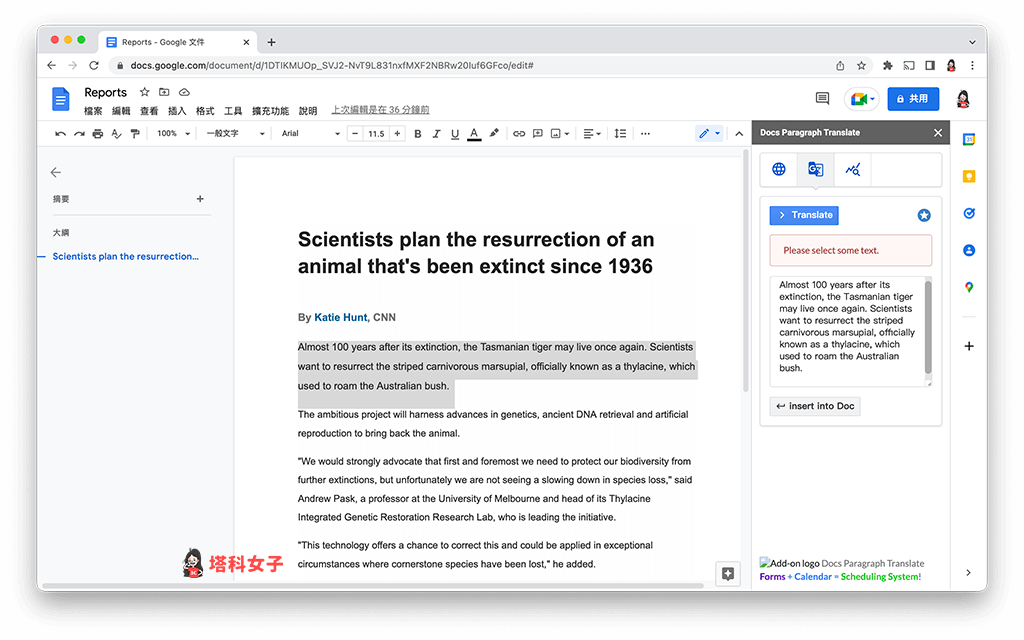This screenshot has width=1024, height=640.
Task: Toggle underline formatting
Action: click(x=455, y=134)
